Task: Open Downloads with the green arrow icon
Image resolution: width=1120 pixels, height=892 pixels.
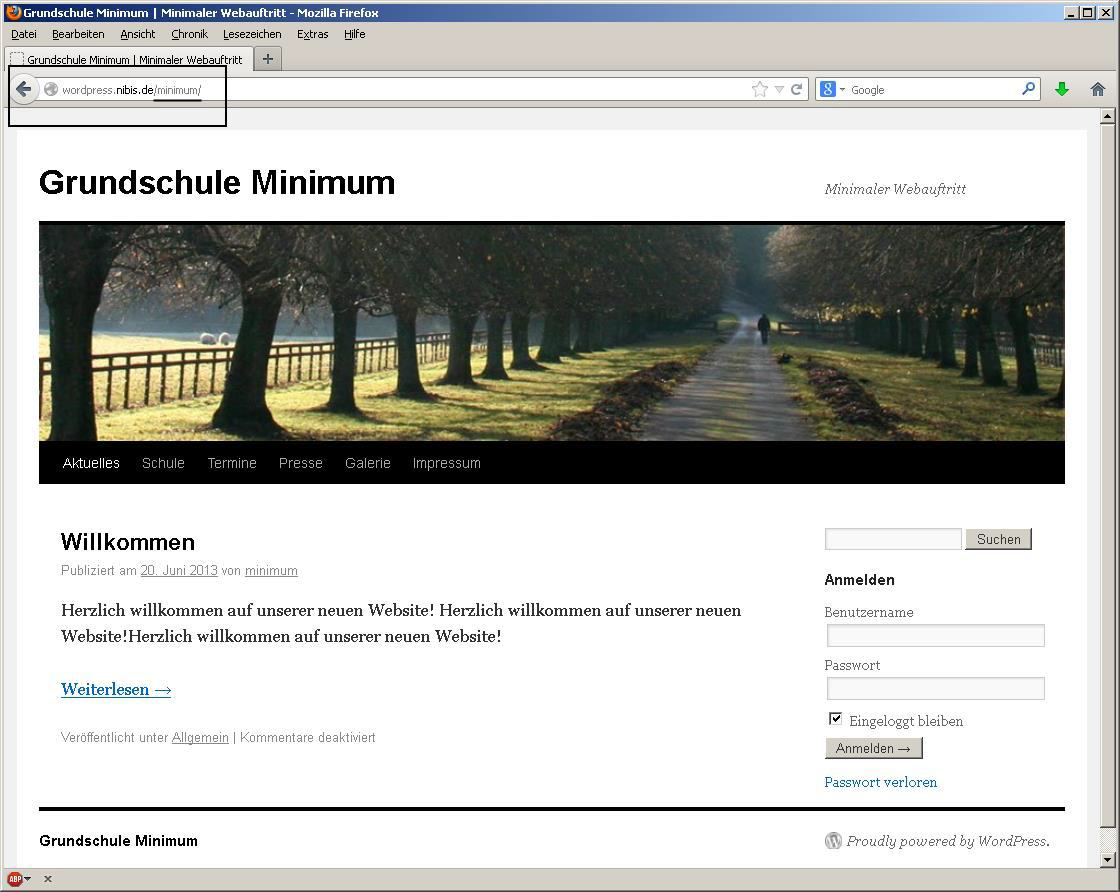Action: point(1062,89)
